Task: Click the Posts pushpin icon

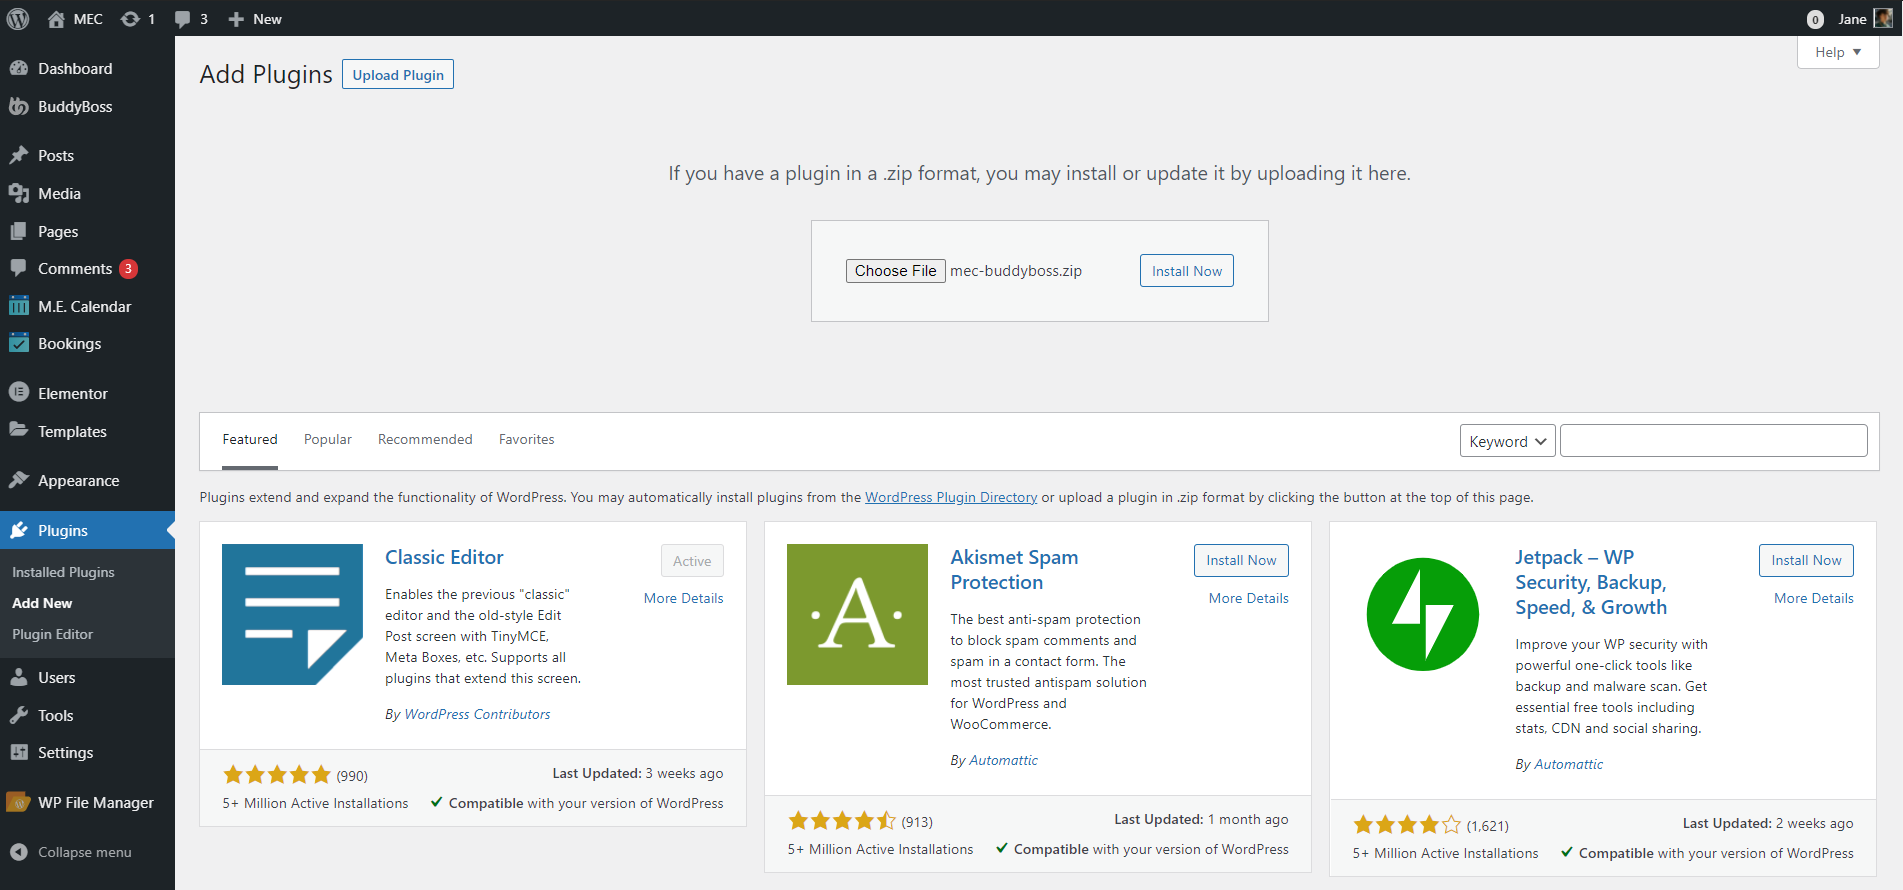Action: 19,155
